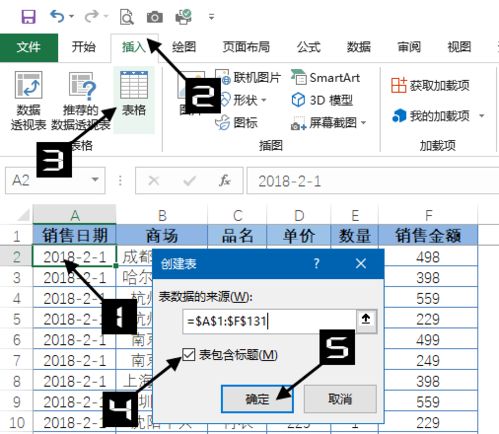Expand the Customize Quick Access Toolbar arrow

click(211, 16)
